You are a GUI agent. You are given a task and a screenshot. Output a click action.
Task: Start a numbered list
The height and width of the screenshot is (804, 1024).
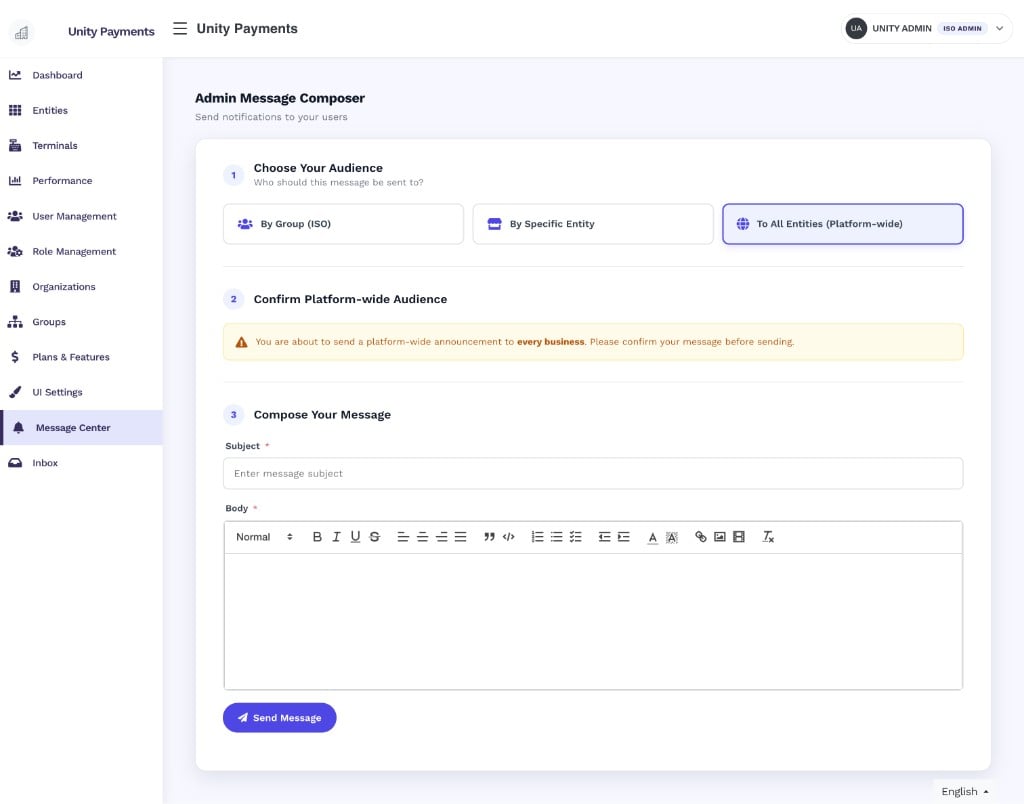pyautogui.click(x=537, y=537)
